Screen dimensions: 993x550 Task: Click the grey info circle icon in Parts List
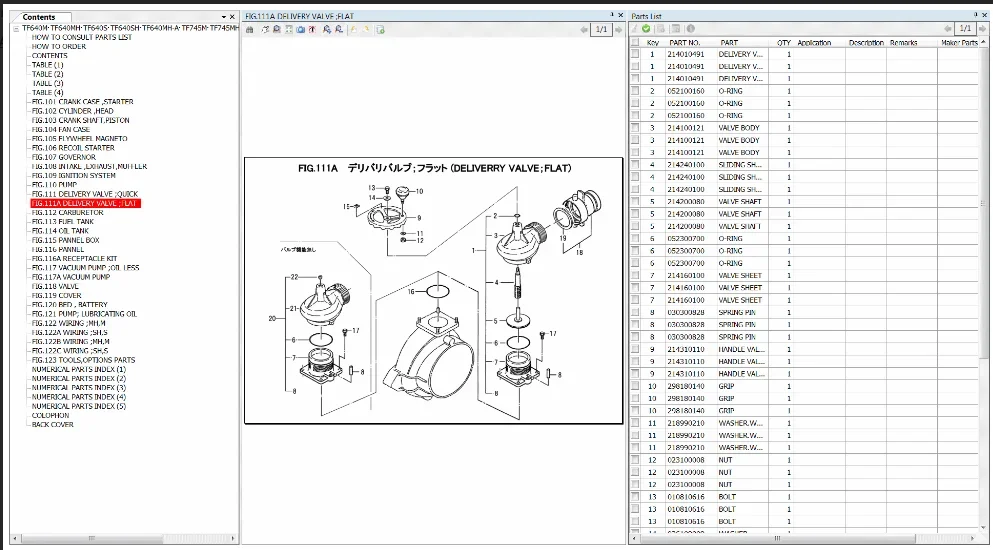(x=690, y=29)
